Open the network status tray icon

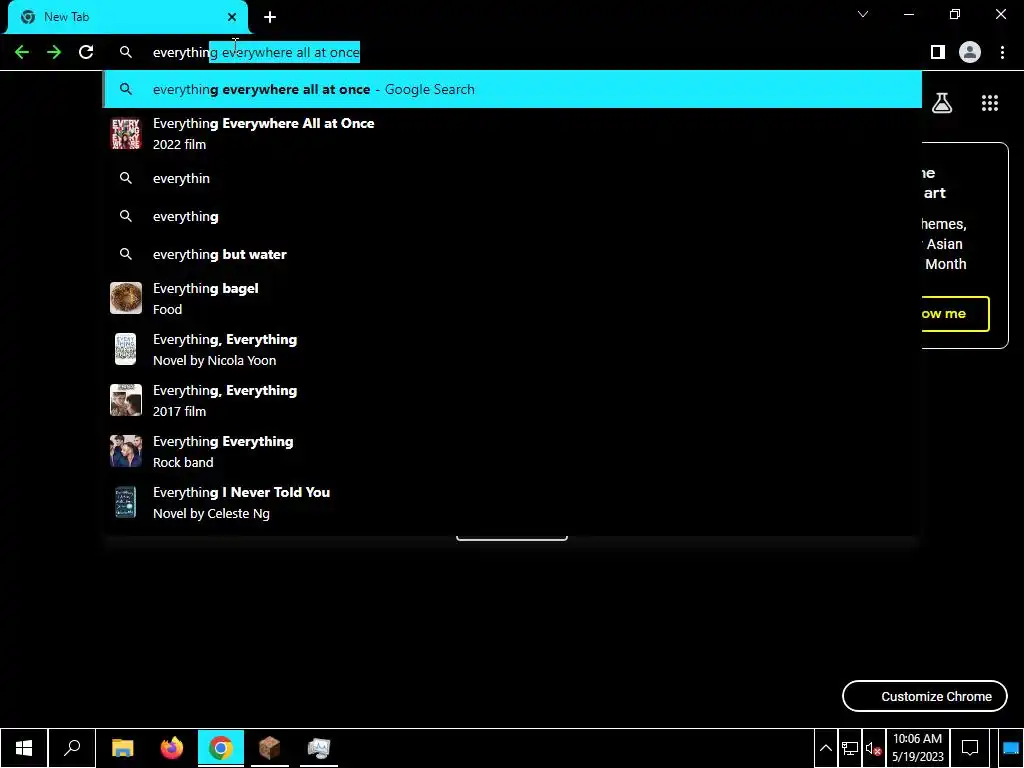[x=850, y=748]
